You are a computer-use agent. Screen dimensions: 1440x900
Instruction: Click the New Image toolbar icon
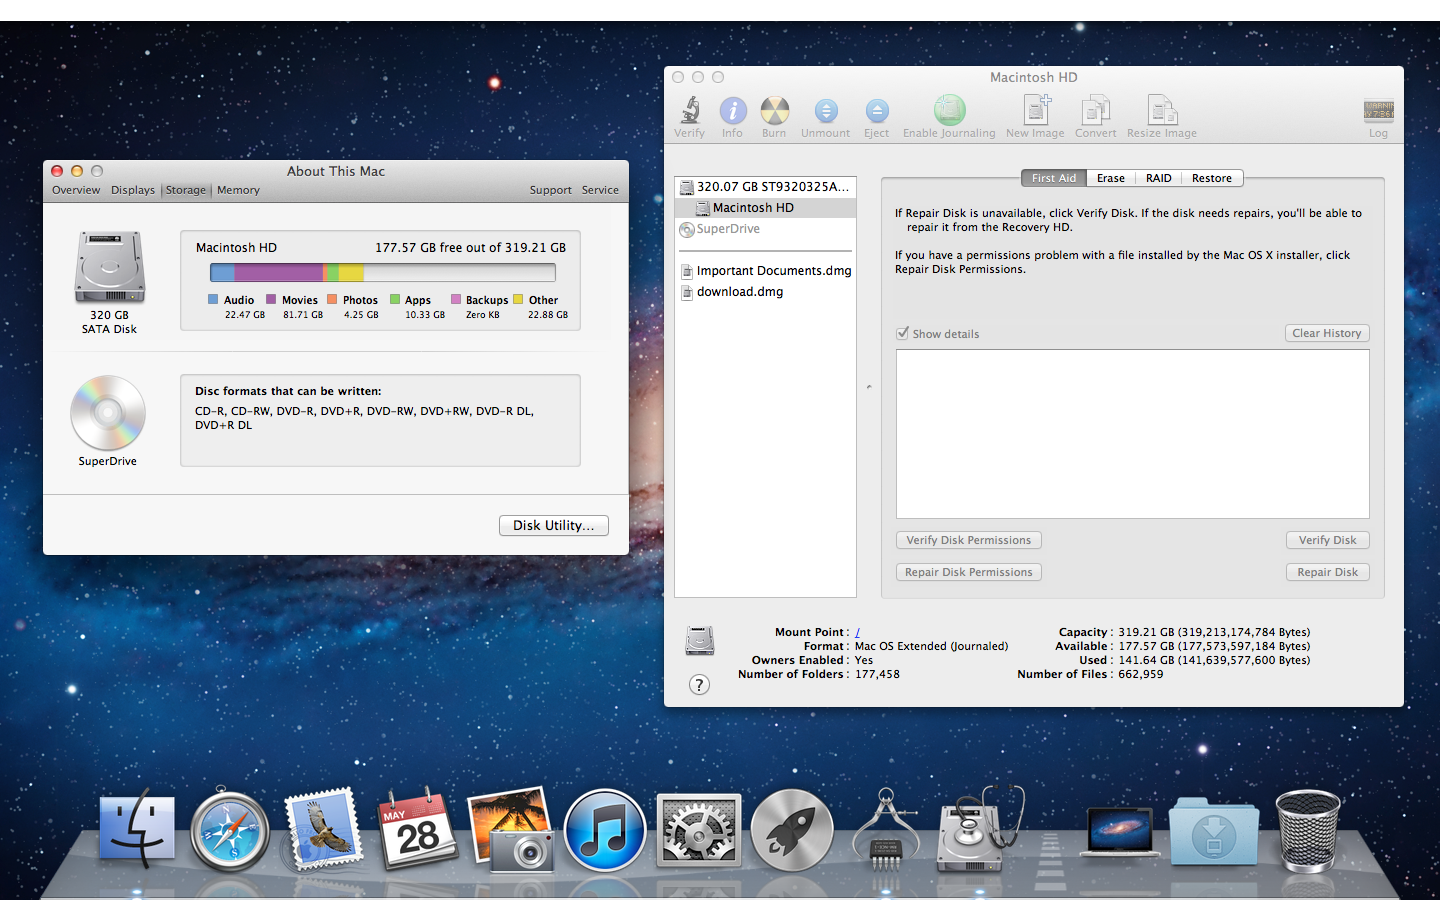[1035, 111]
